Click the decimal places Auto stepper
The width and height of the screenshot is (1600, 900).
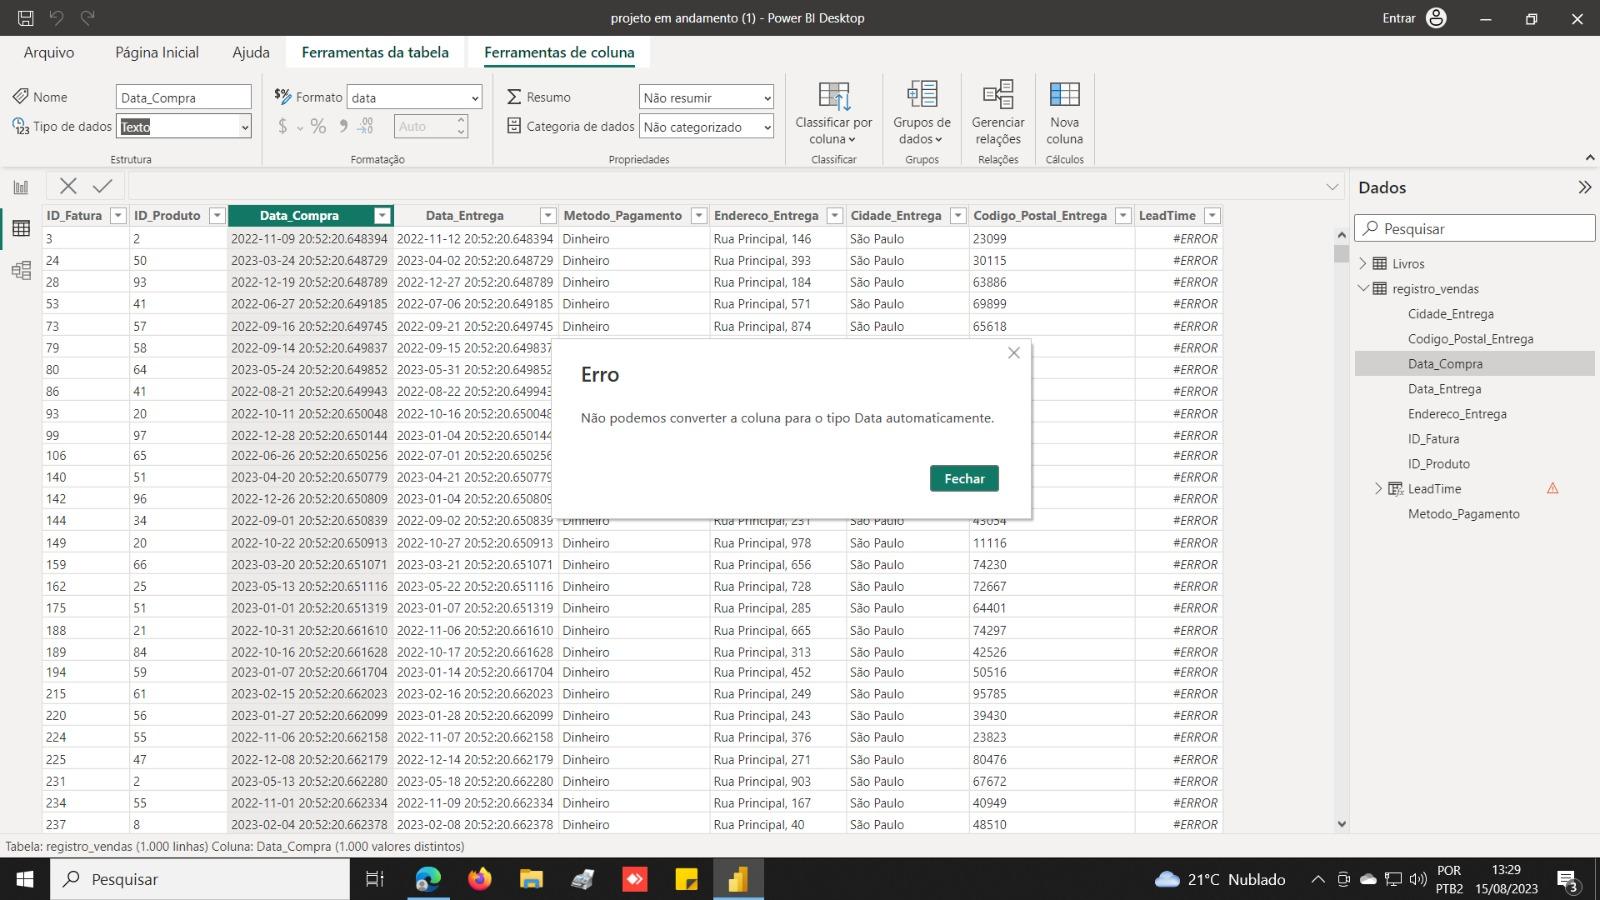(x=461, y=126)
